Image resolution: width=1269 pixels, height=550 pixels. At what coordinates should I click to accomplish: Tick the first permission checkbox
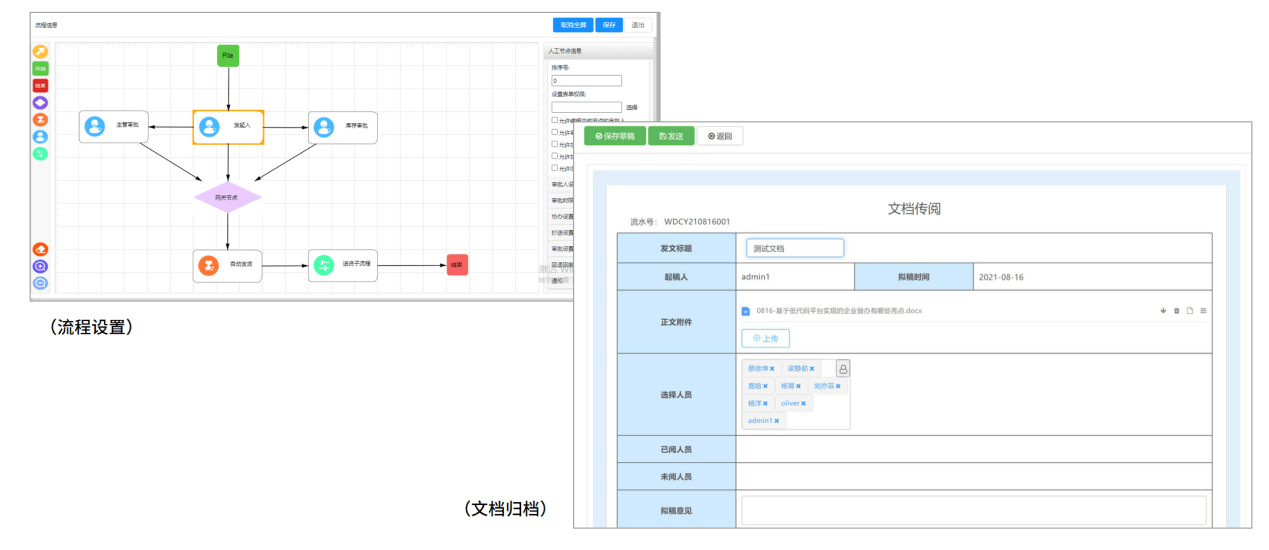click(x=555, y=120)
